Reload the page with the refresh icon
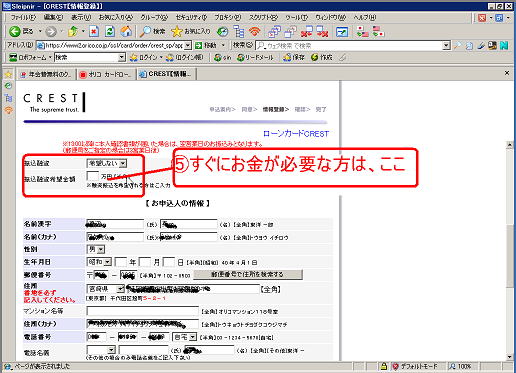516x373 pixels. [x=110, y=32]
